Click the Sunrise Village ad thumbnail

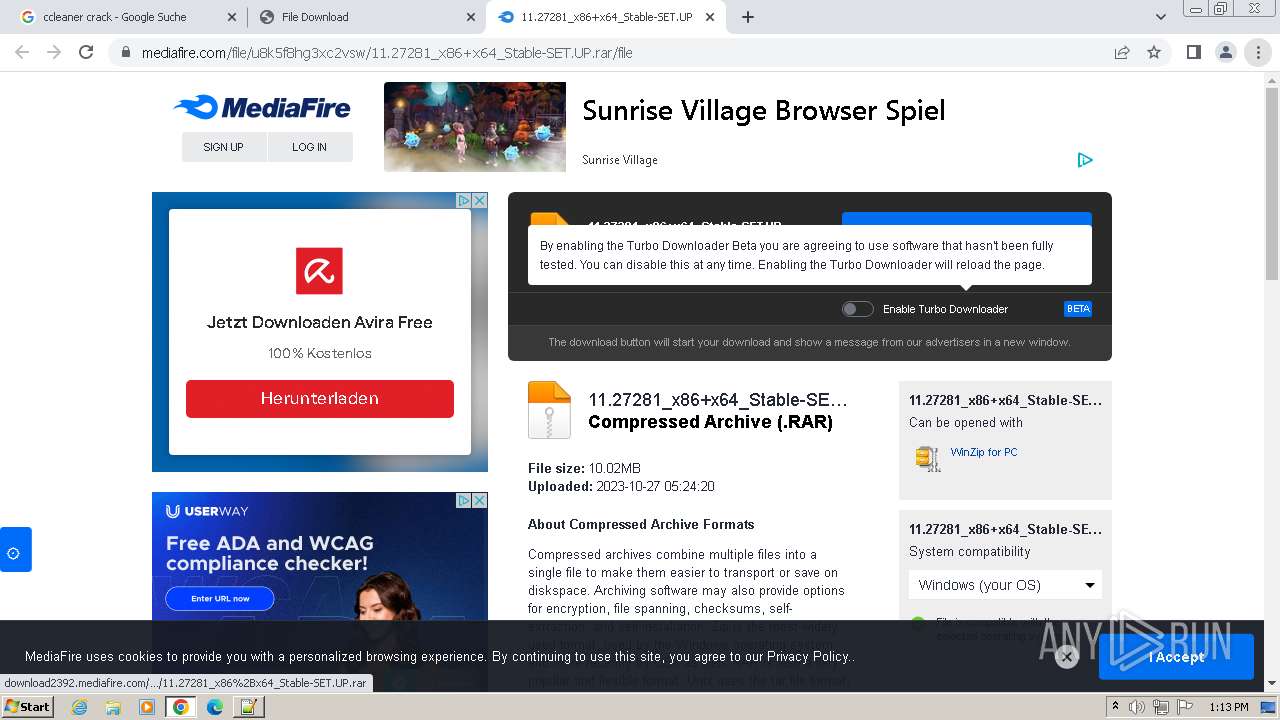475,127
